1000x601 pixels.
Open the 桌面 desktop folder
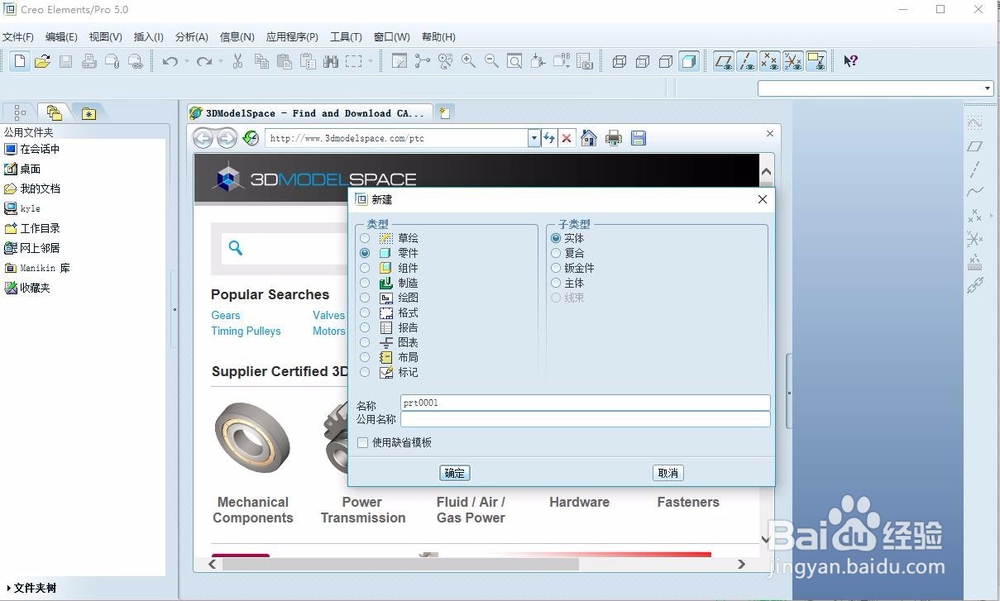23,169
